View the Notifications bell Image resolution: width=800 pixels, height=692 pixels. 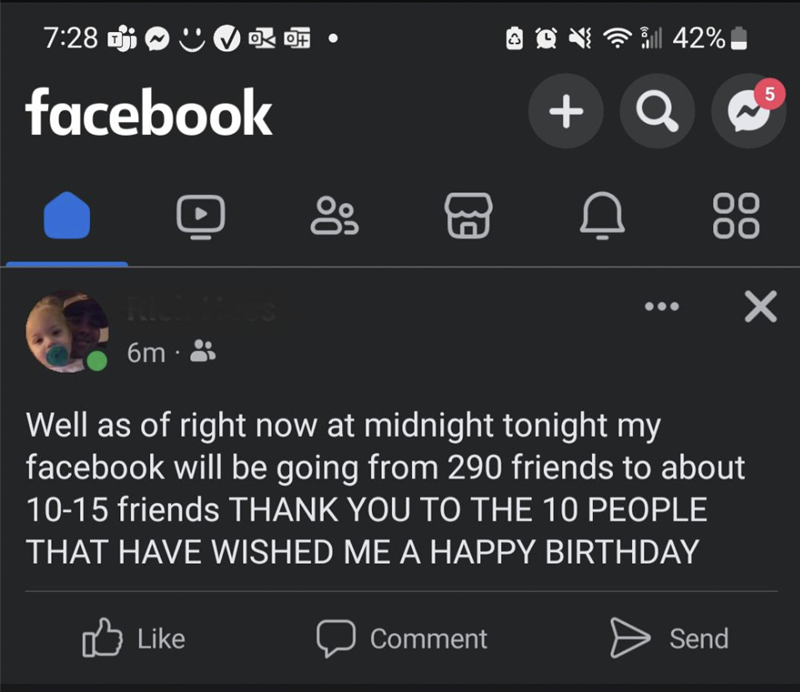602,214
